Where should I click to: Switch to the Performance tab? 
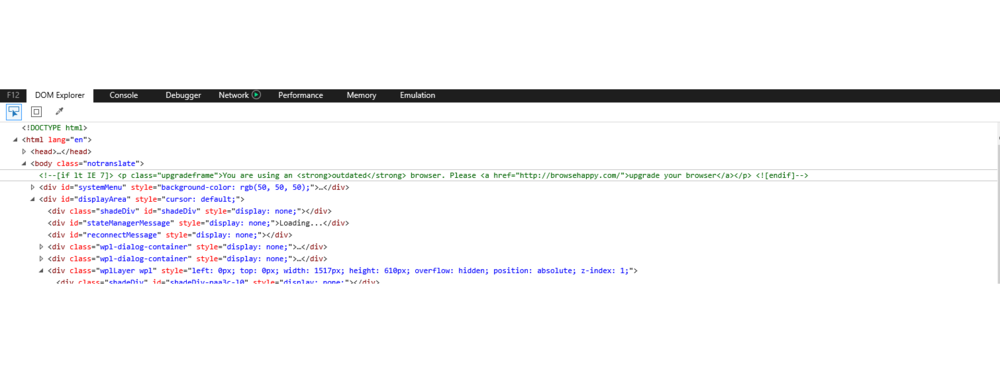click(x=300, y=95)
